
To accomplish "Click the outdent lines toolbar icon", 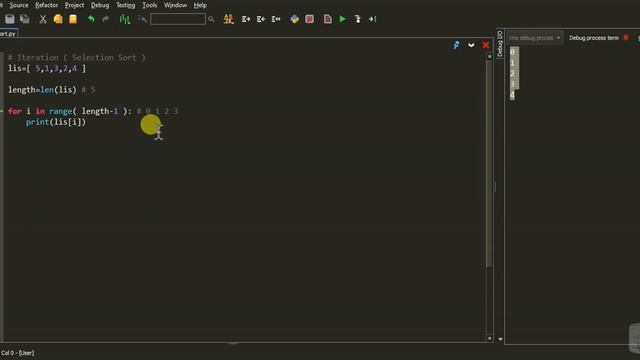I will pyautogui.click(x=261, y=19).
